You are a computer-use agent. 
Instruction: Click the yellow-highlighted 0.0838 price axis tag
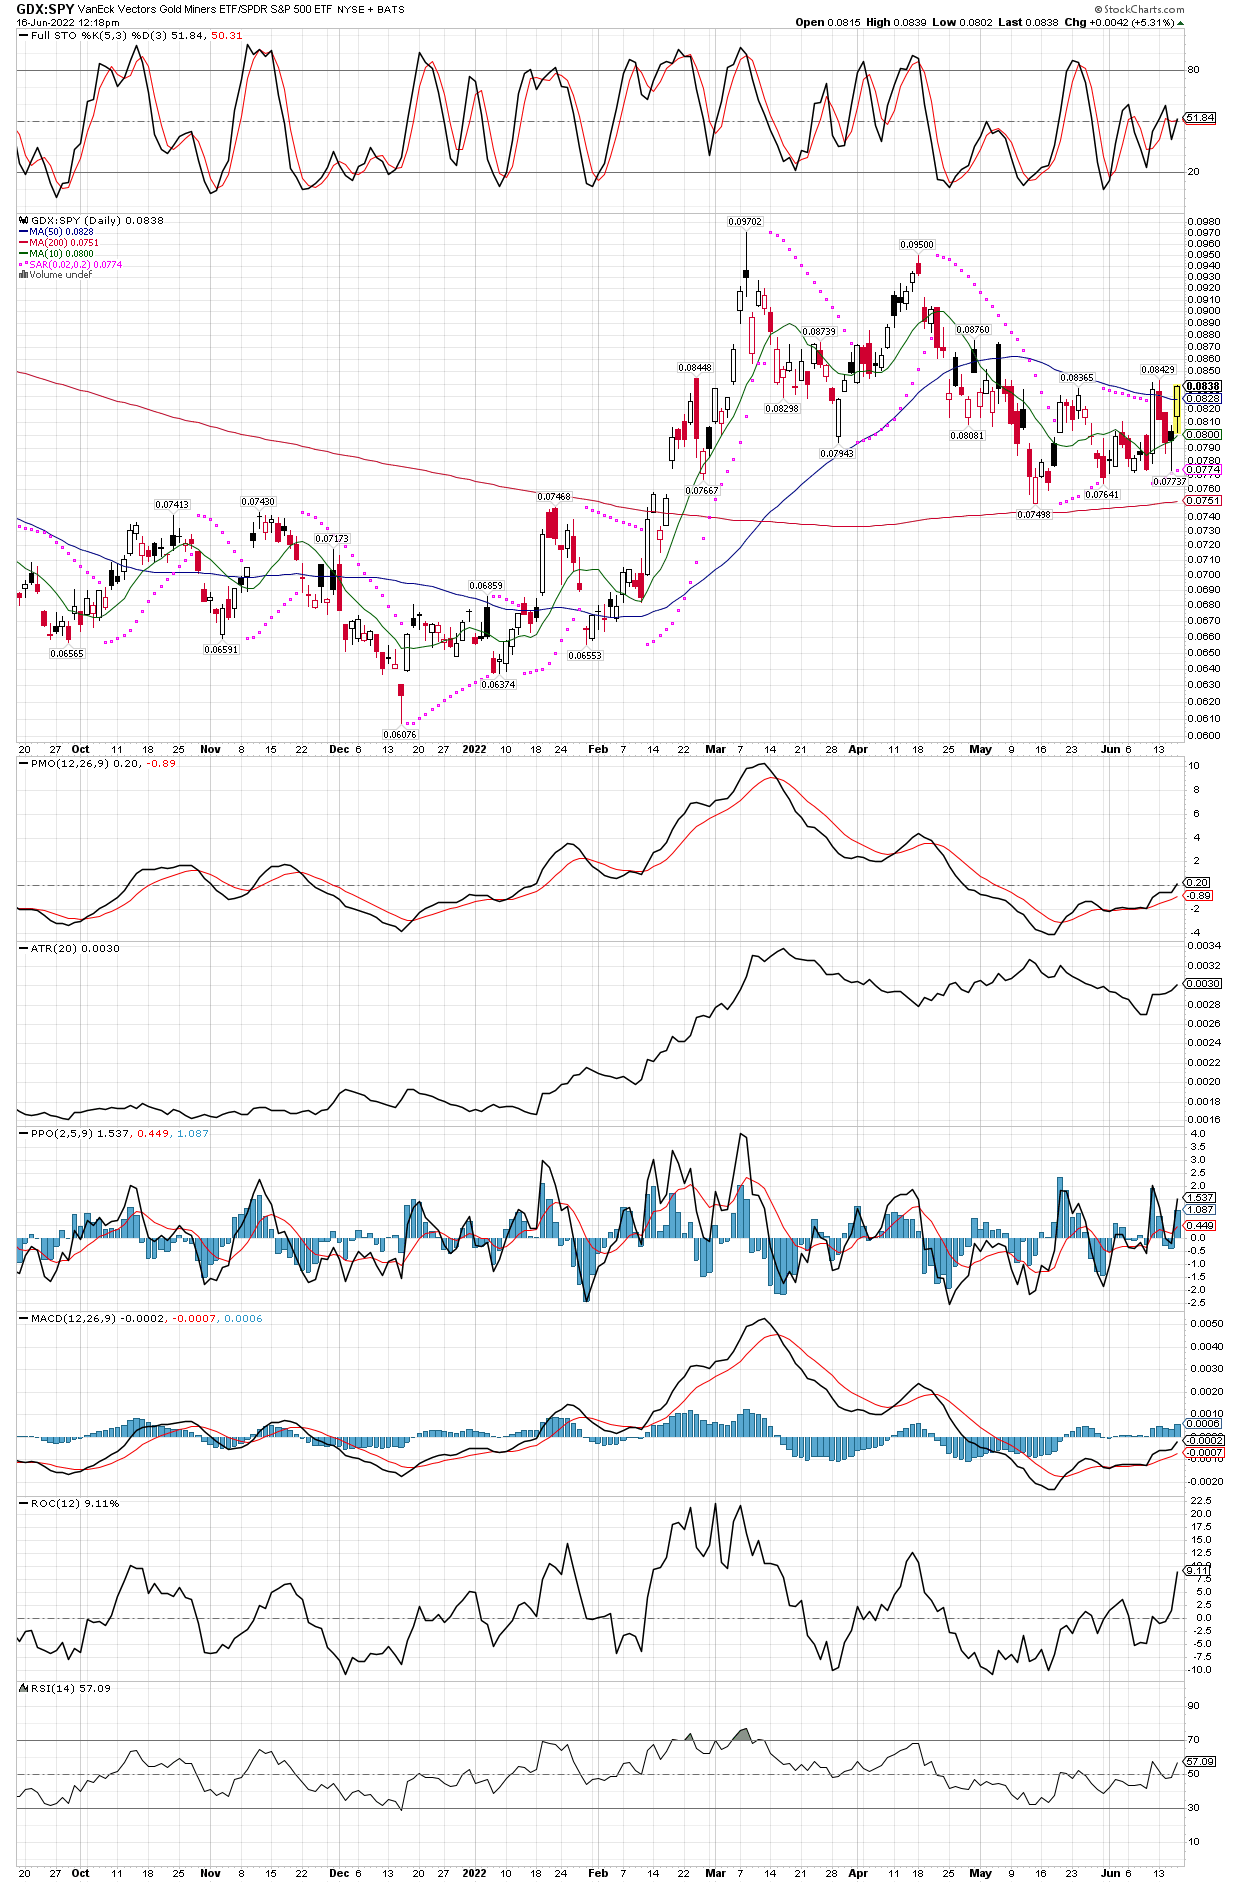[1203, 386]
